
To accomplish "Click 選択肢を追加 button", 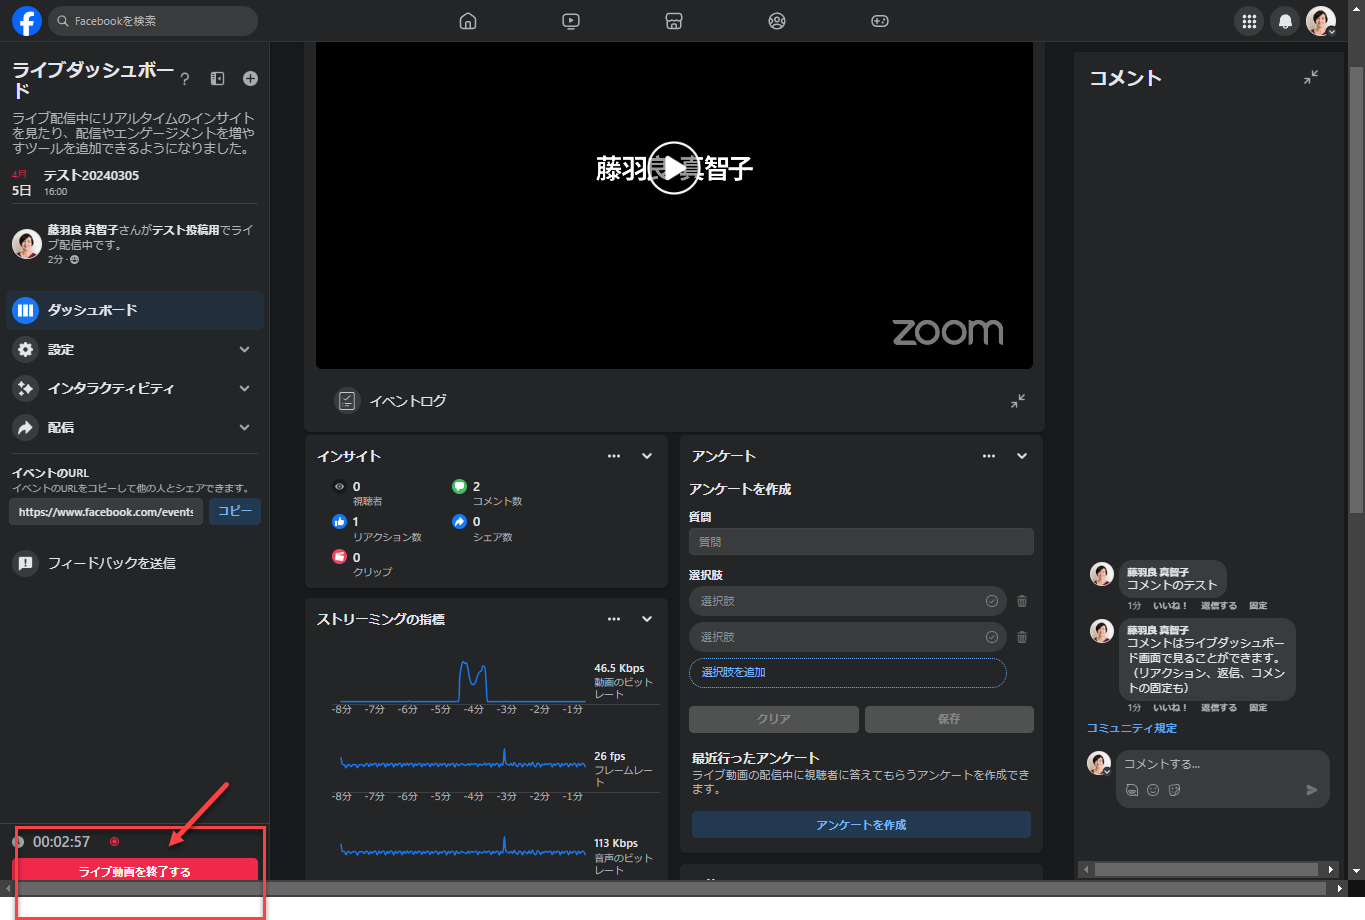I will 848,672.
